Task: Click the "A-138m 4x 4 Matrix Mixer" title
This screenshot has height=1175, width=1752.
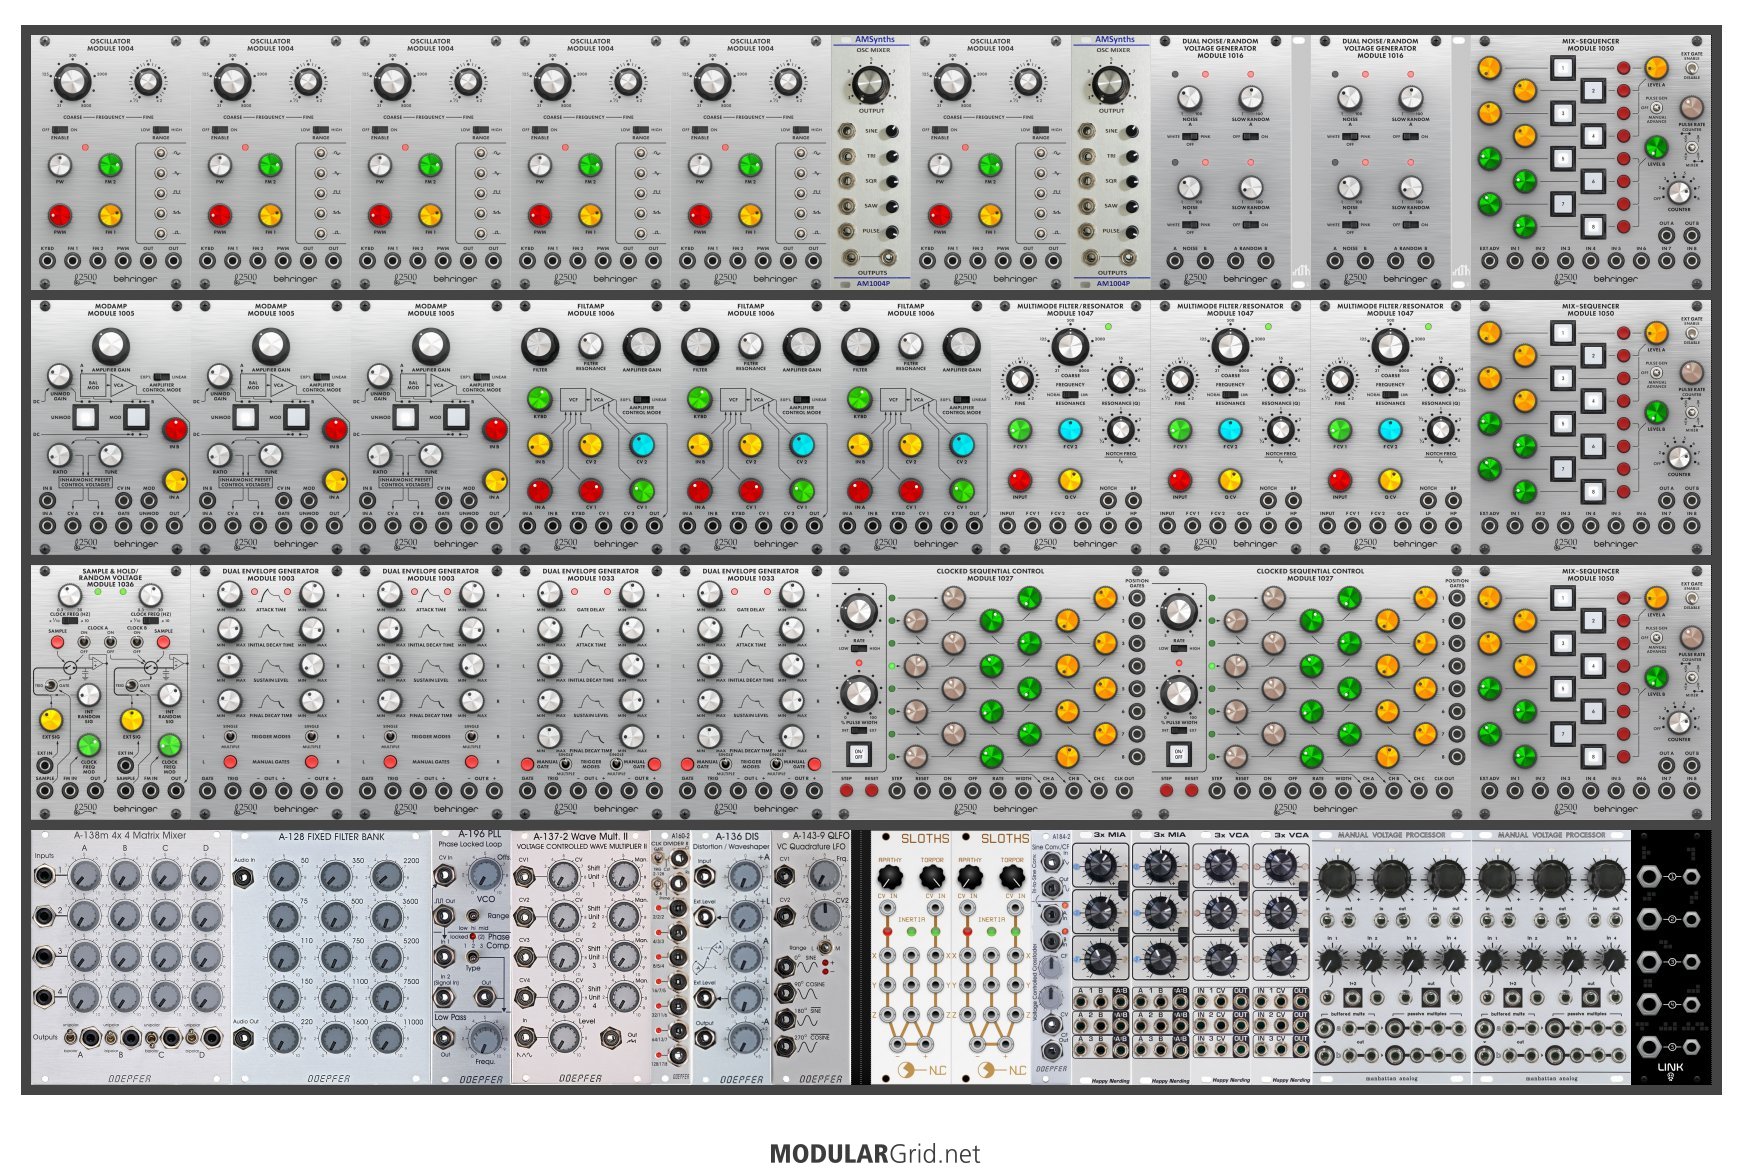Action: (x=130, y=836)
